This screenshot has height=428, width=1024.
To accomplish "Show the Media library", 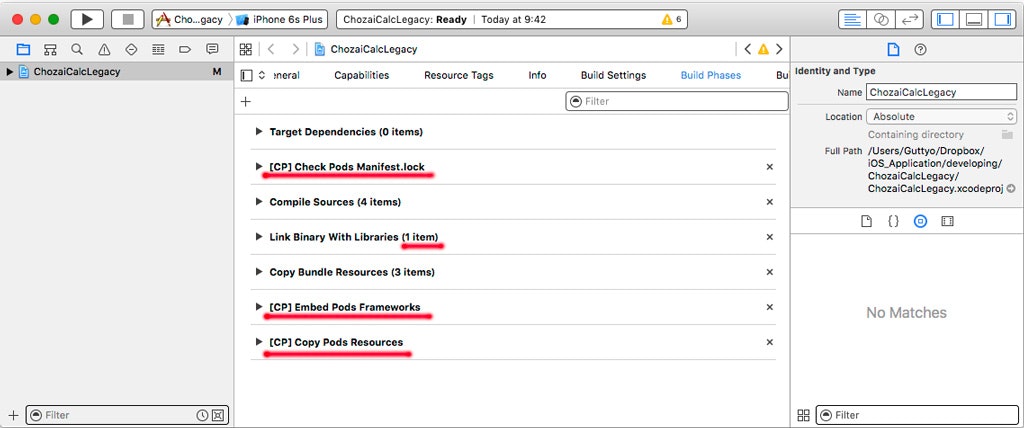I will coord(947,221).
